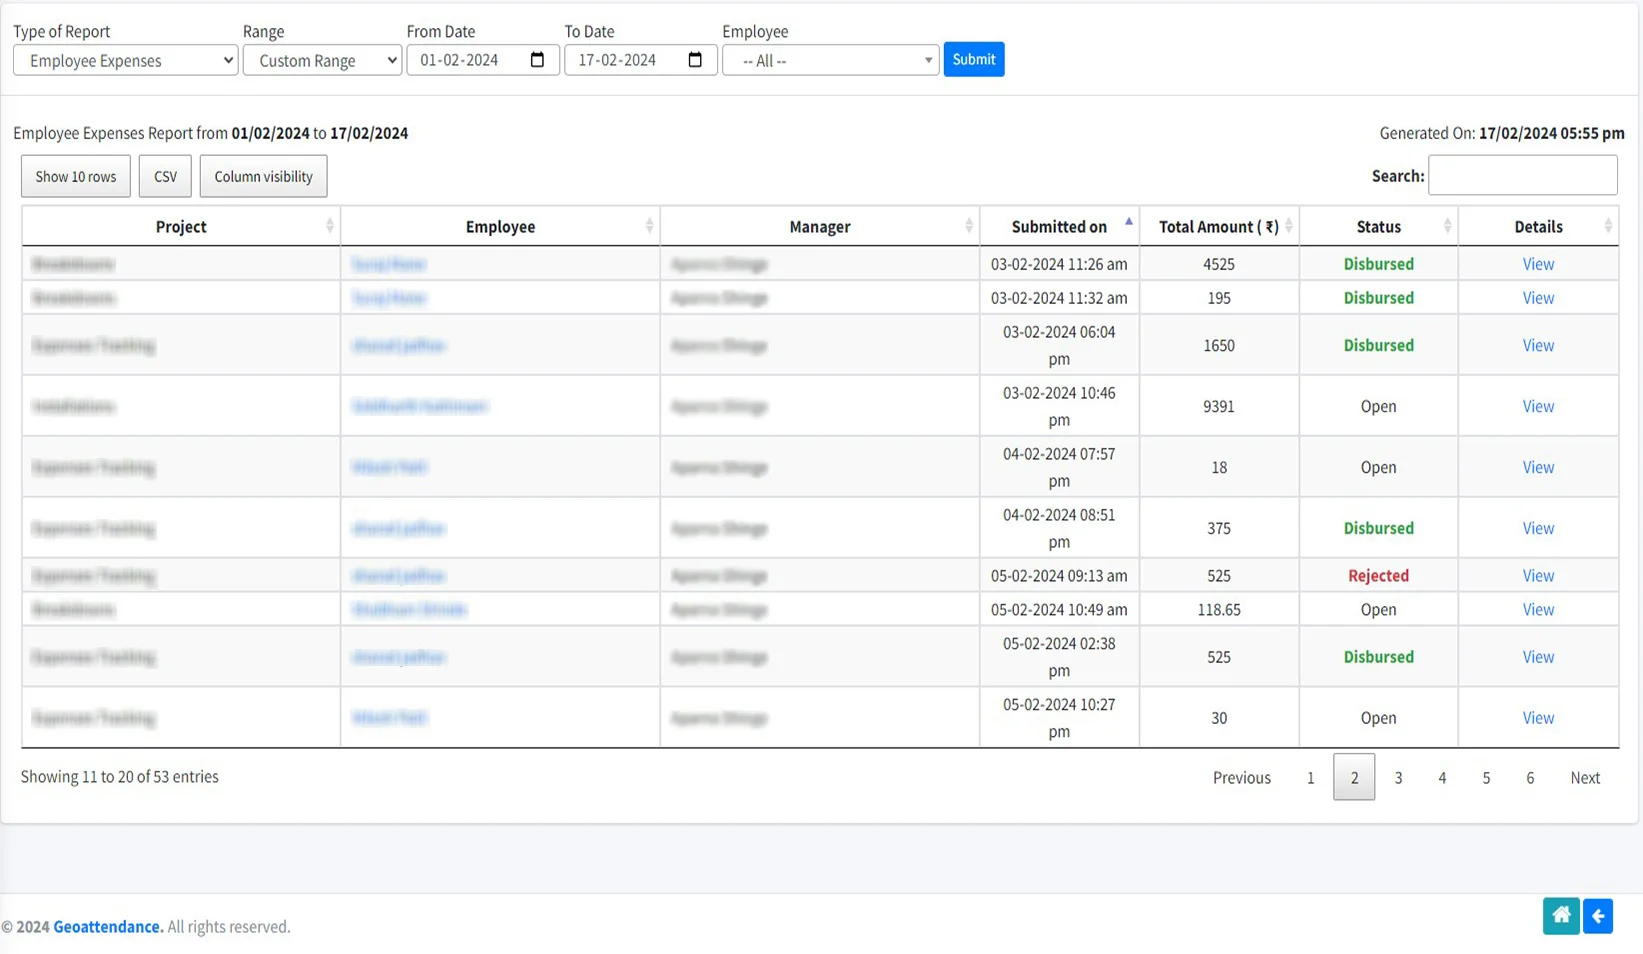The image size is (1643, 954).
Task: Click the home icon in the footer
Action: click(x=1561, y=916)
